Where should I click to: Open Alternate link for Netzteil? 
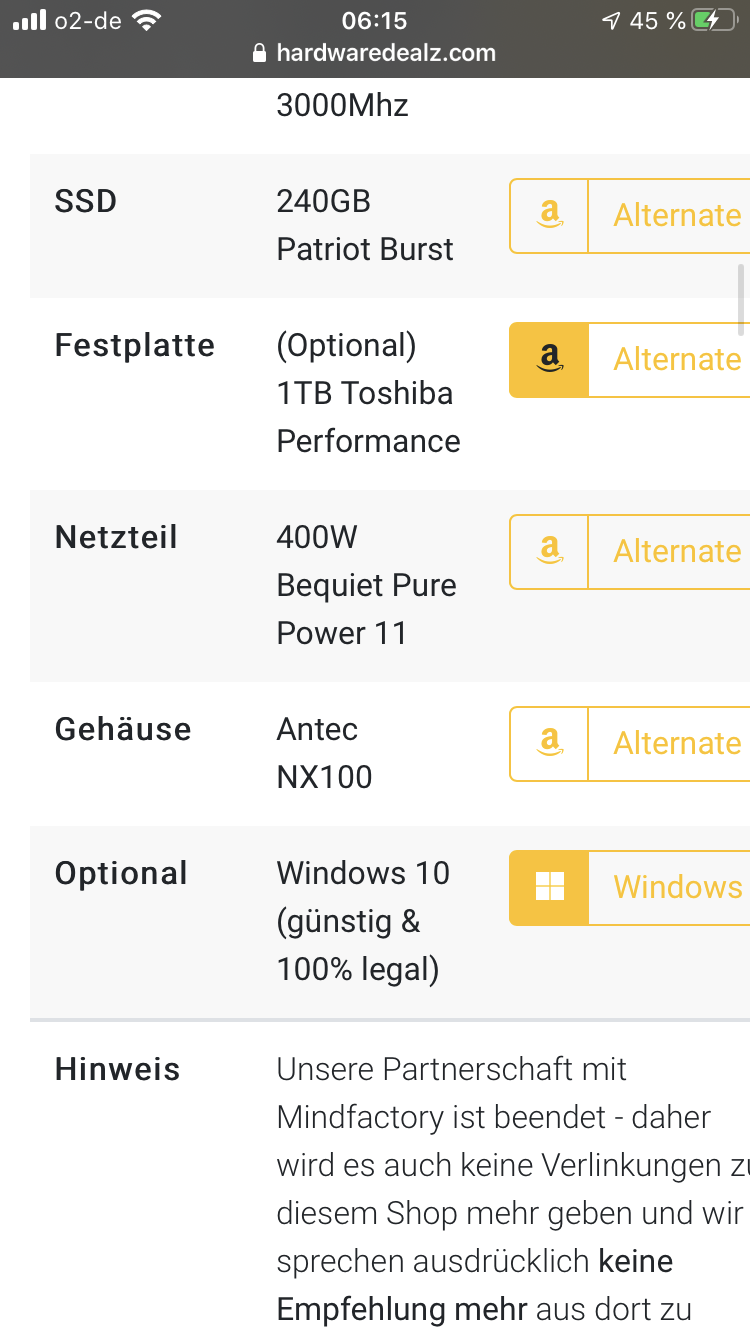(677, 551)
